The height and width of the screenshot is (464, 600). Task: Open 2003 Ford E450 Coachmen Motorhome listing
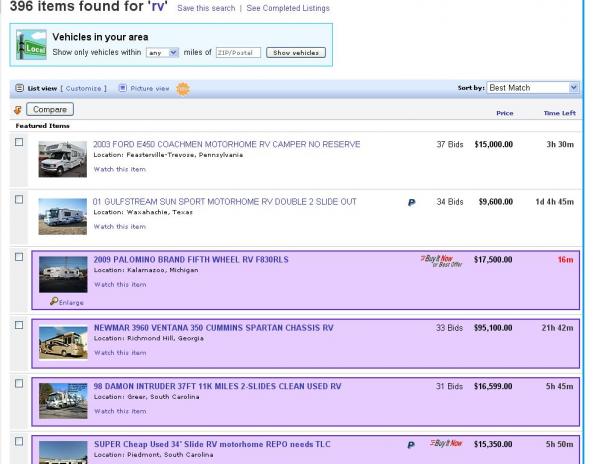pos(227,144)
